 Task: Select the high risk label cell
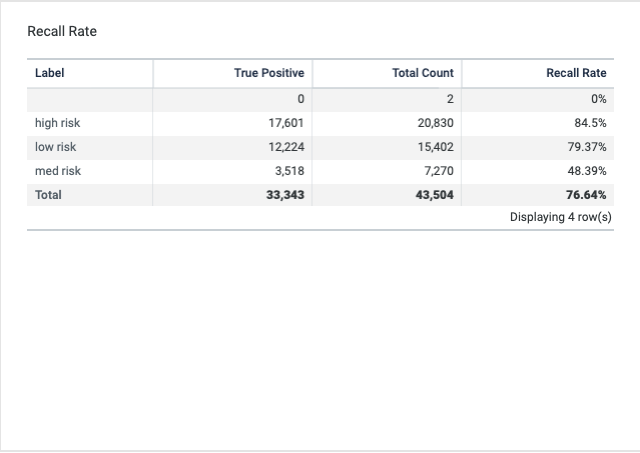point(57,123)
